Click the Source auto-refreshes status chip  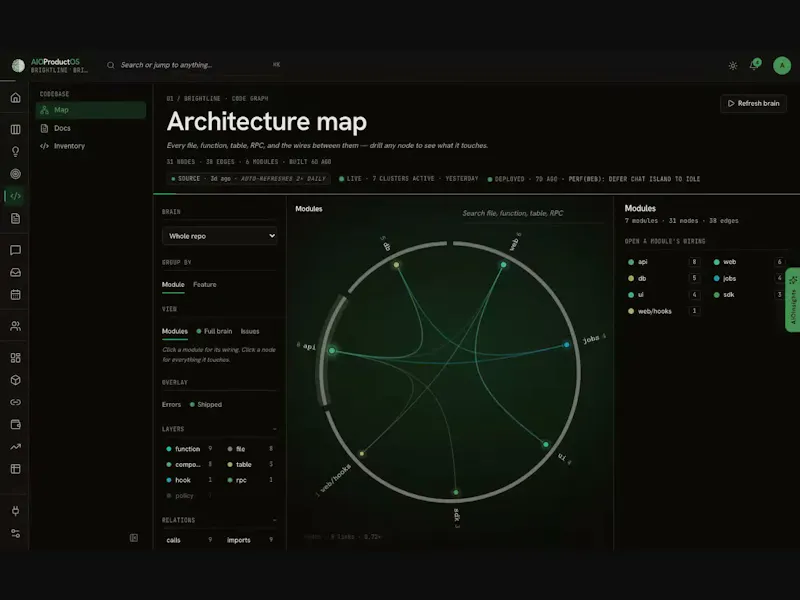click(x=249, y=179)
